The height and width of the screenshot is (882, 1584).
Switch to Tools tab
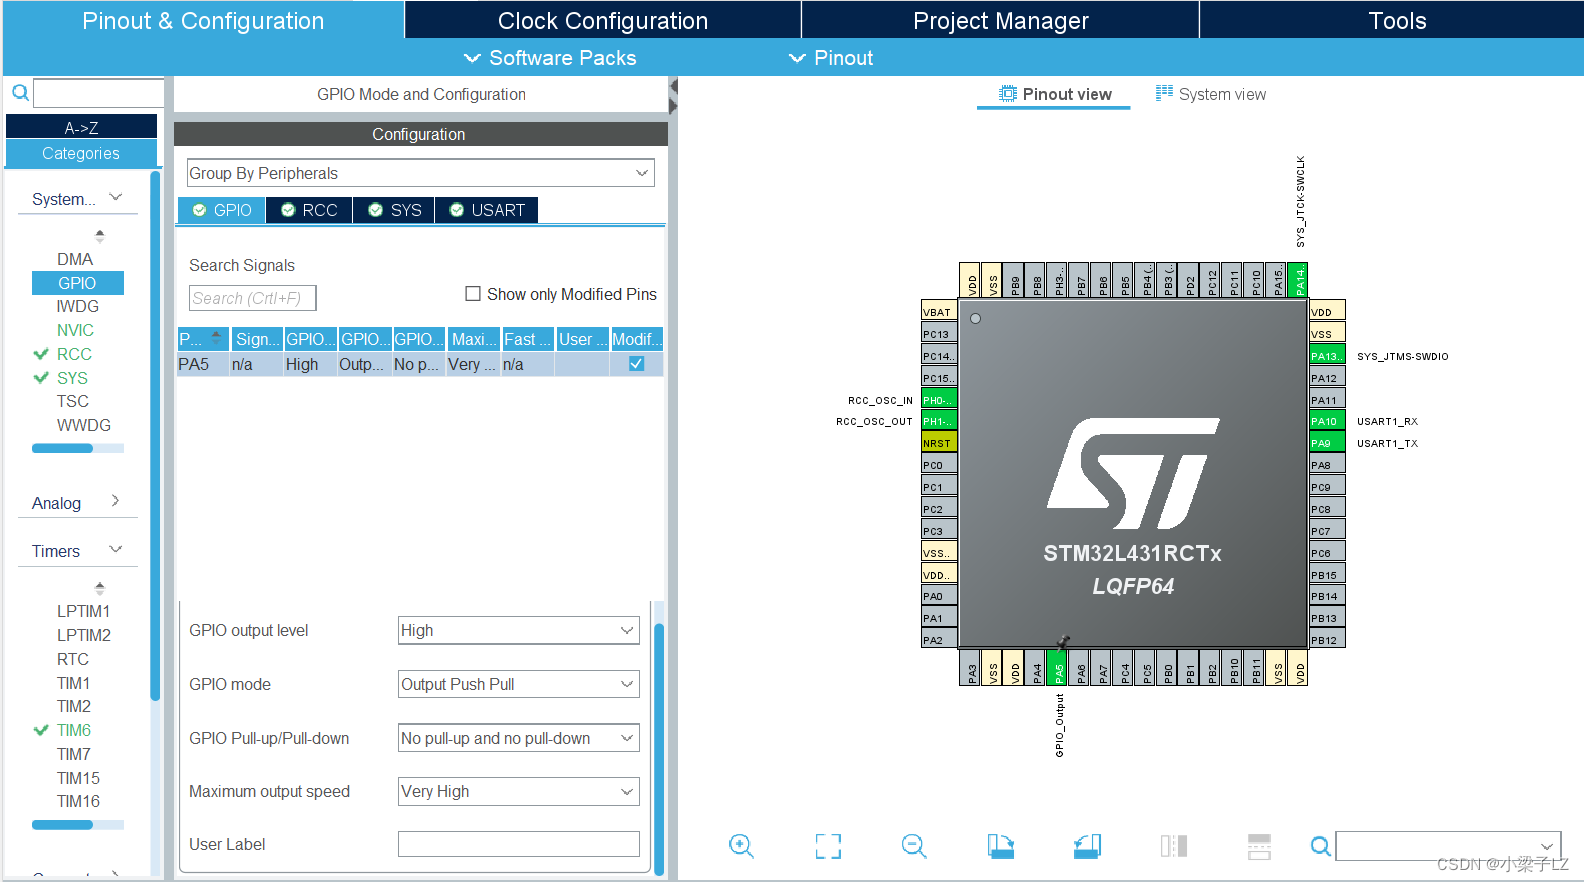(1396, 20)
